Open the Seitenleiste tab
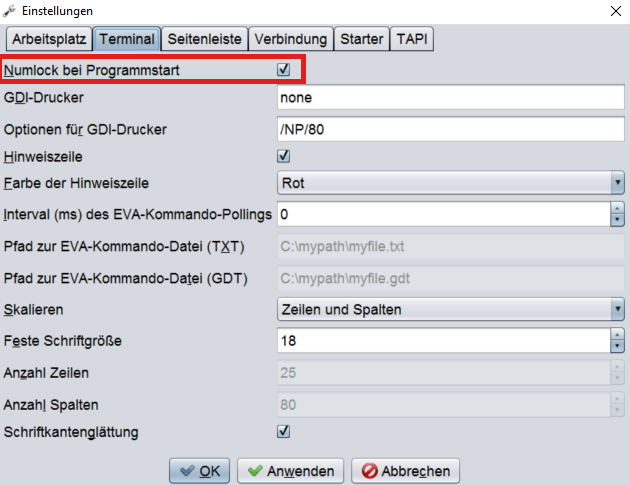630x485 pixels. point(205,39)
